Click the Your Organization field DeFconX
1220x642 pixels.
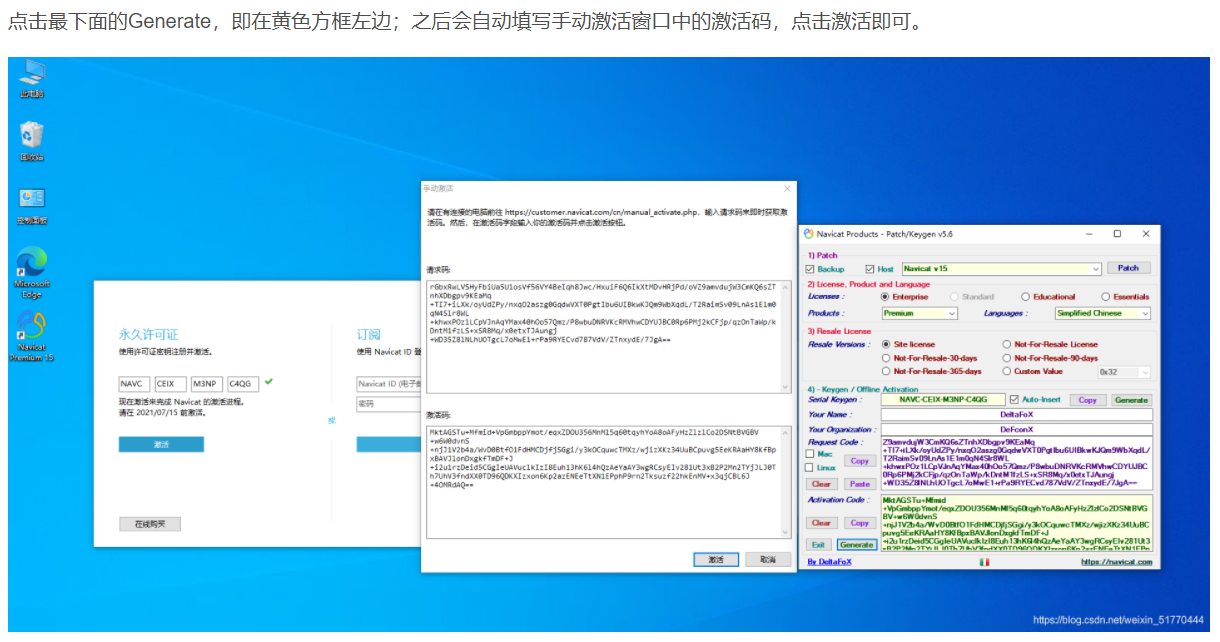pyautogui.click(x=1016, y=429)
